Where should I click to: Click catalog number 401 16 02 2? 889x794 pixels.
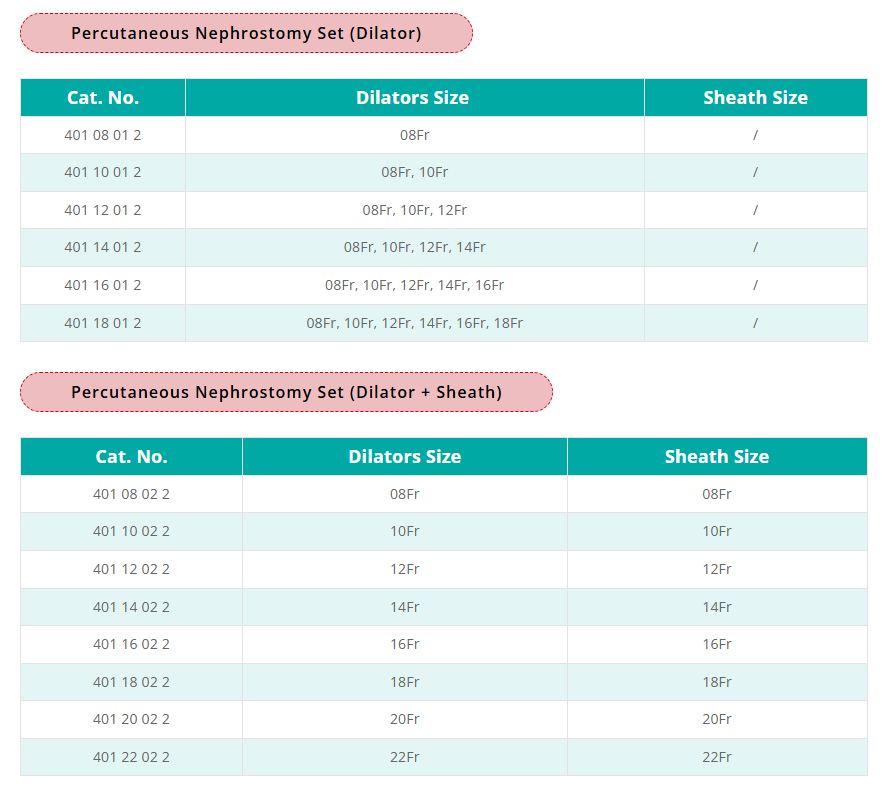click(131, 644)
